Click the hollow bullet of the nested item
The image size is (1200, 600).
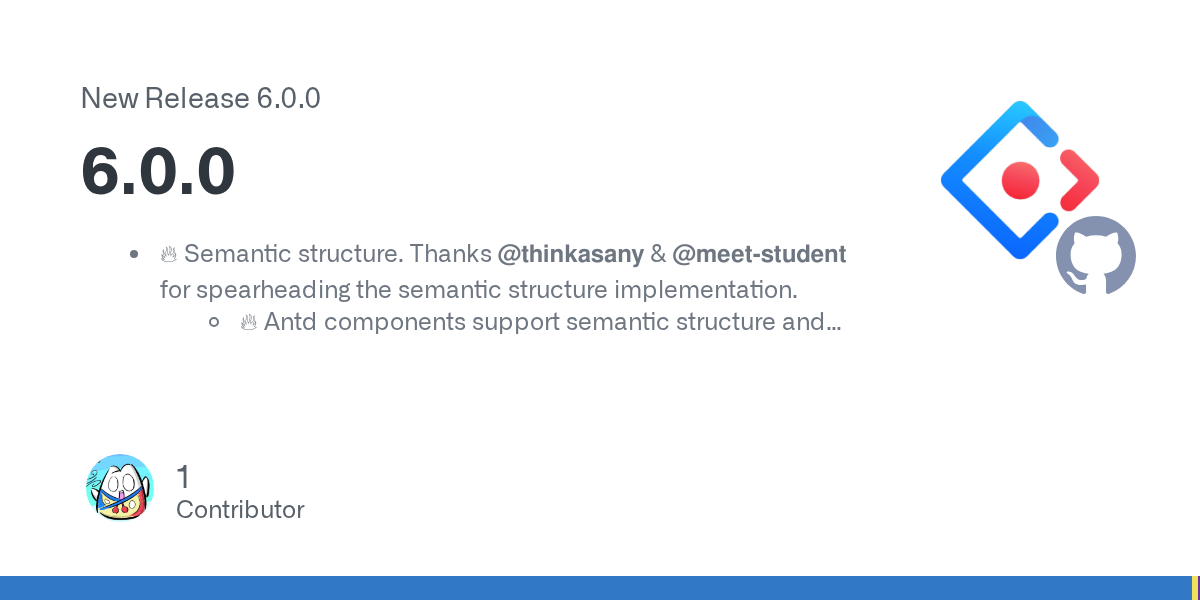click(214, 323)
